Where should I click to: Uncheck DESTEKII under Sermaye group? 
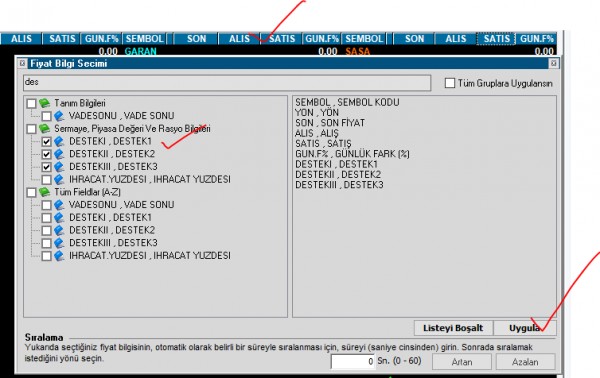46,154
